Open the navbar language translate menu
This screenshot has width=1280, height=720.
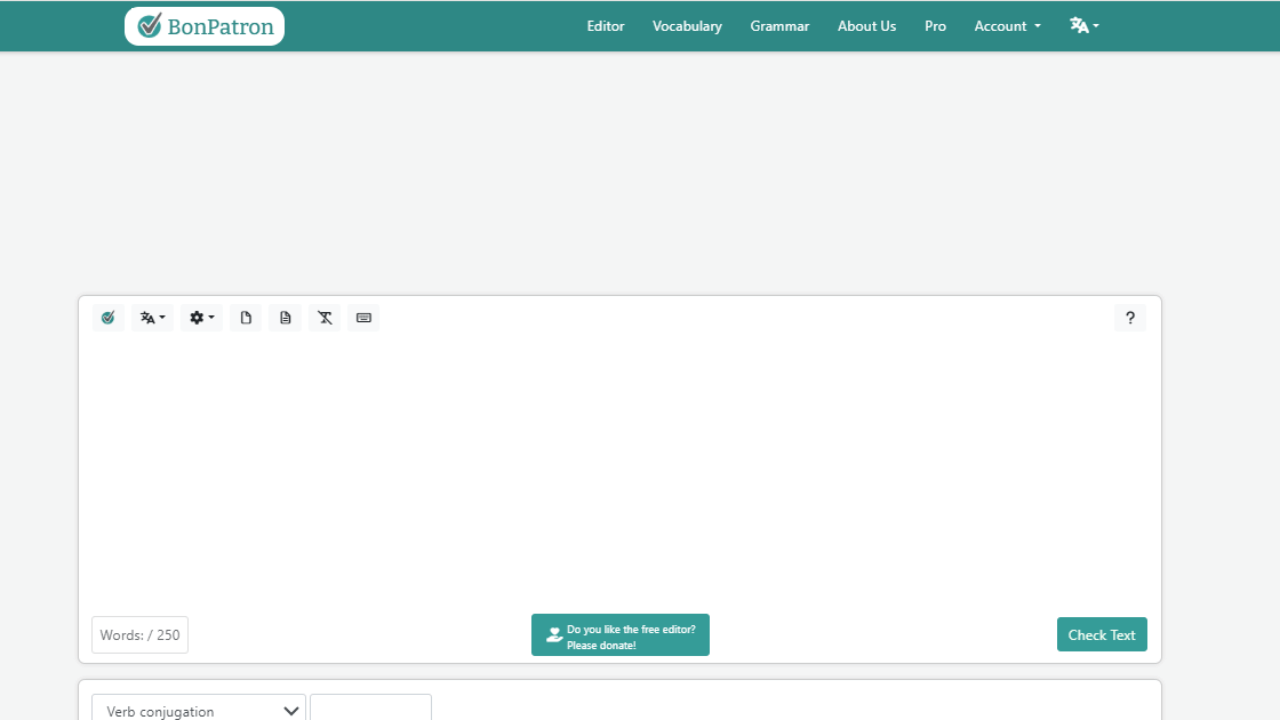tap(1084, 26)
